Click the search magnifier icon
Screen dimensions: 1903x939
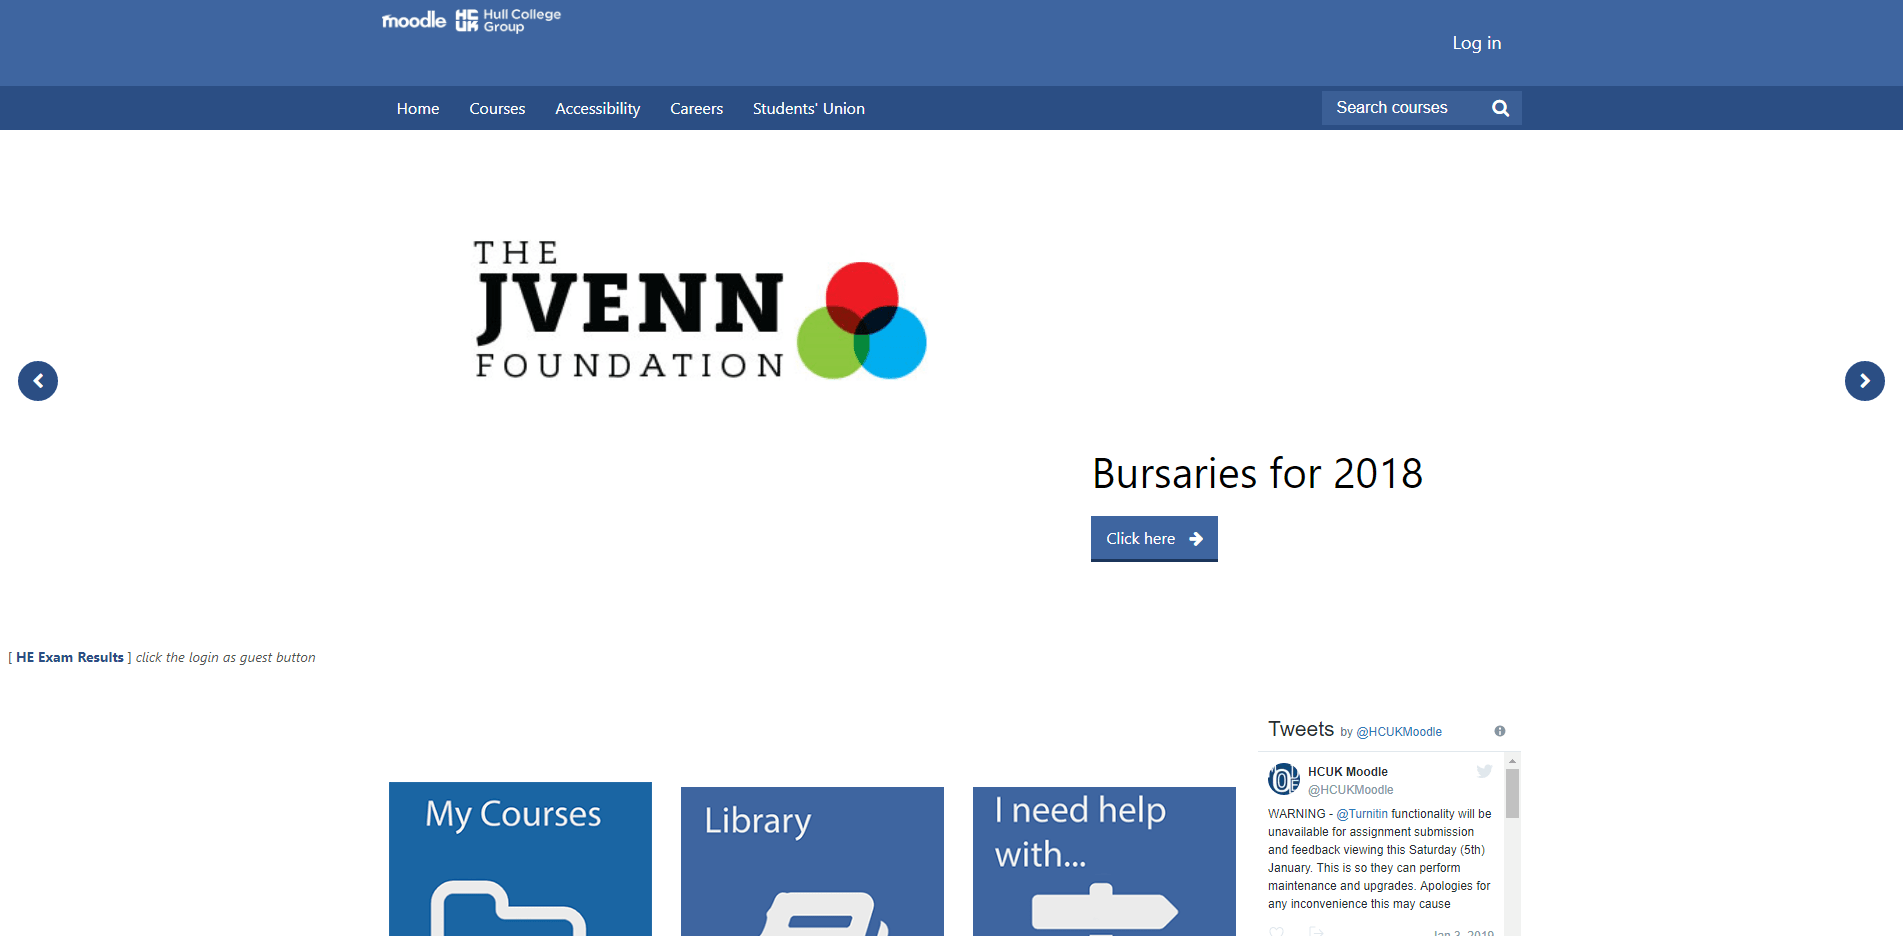1500,108
